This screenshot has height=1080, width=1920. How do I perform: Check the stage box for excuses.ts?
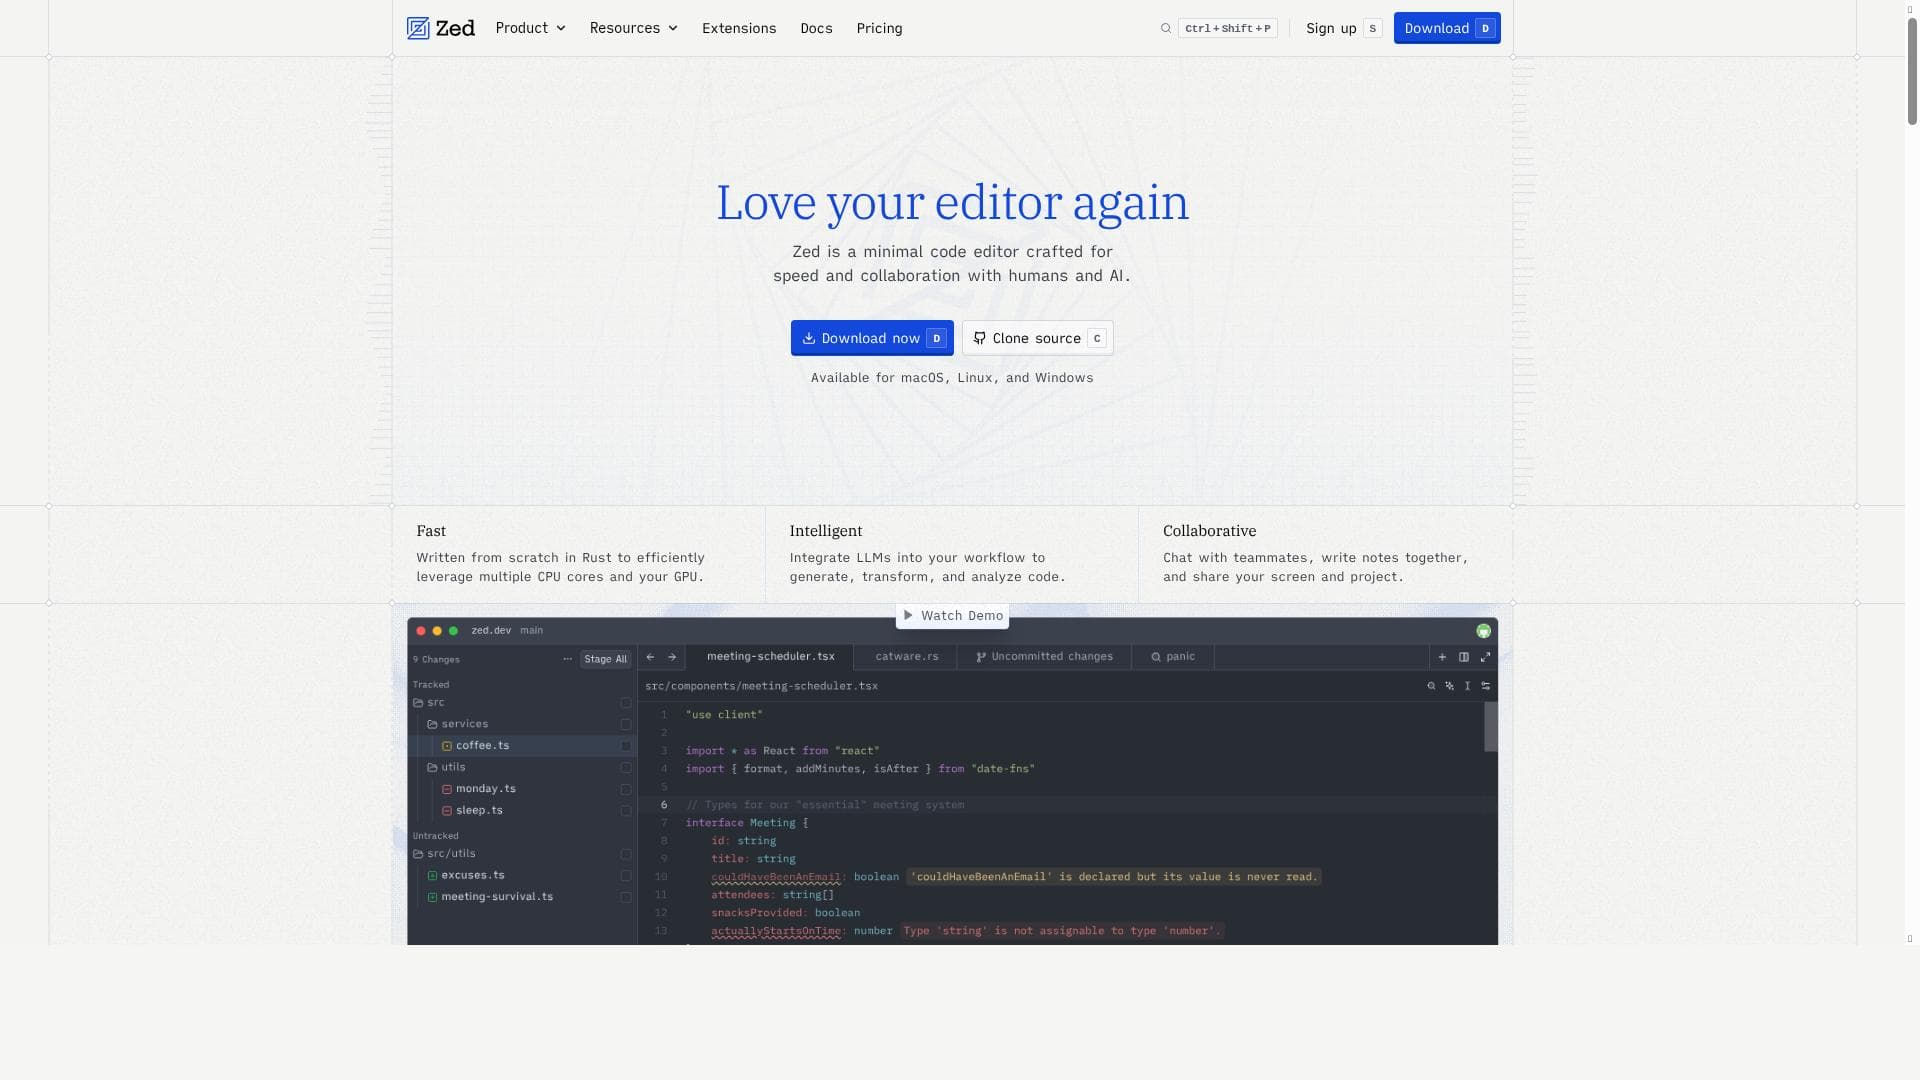[626, 876]
